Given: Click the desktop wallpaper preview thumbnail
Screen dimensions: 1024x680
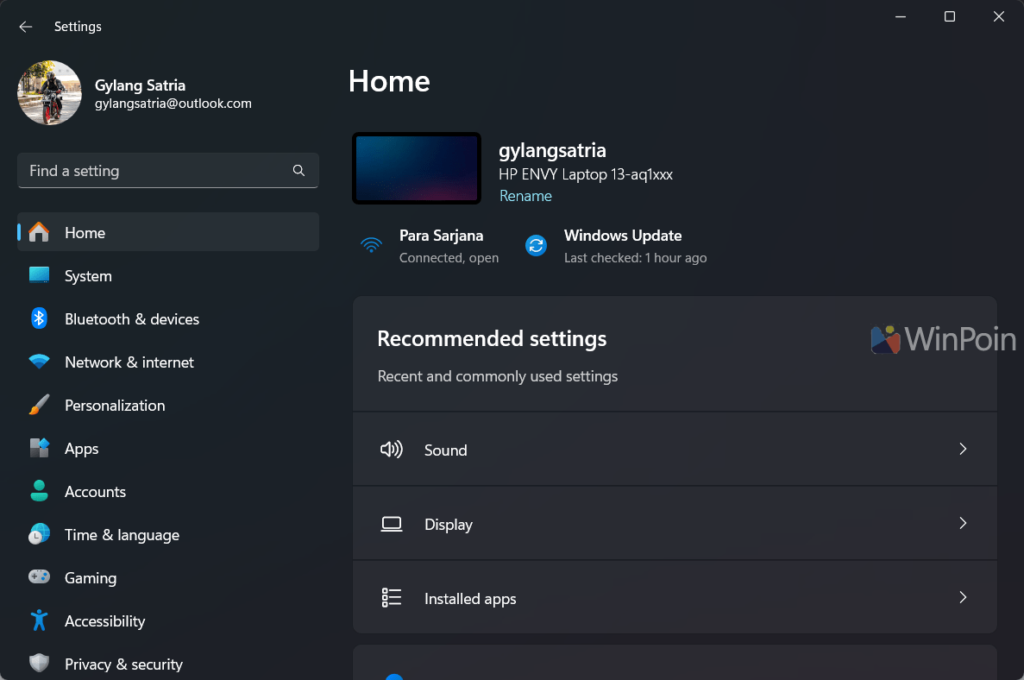Looking at the screenshot, I should click(x=417, y=169).
